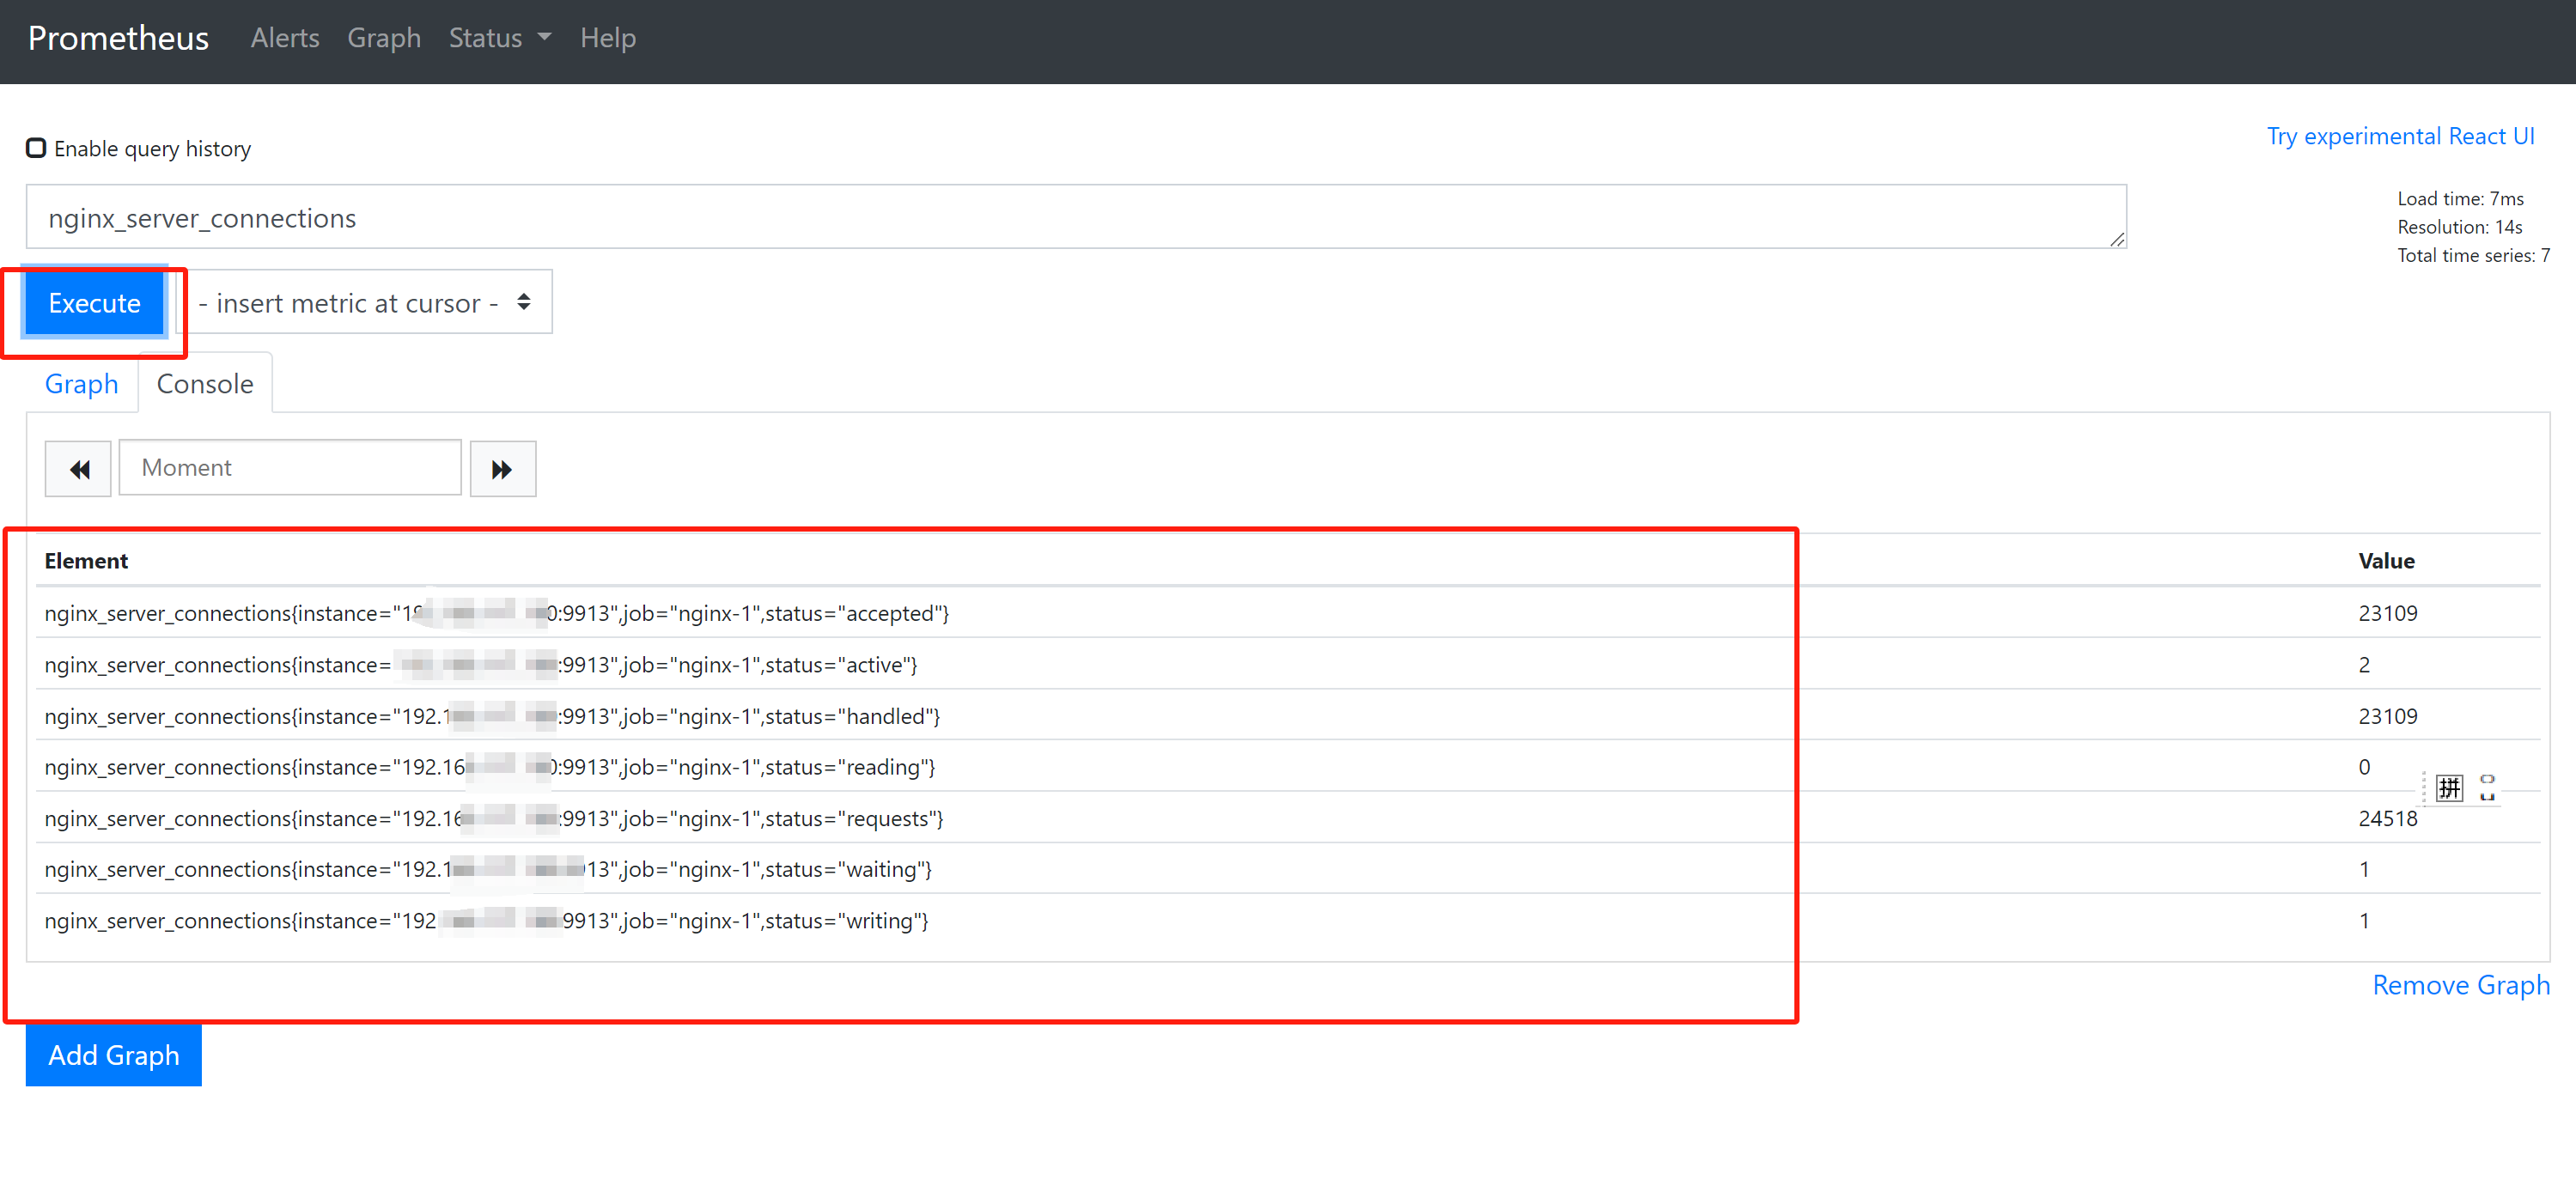Click the Add Graph button
The width and height of the screenshot is (2576, 1198).
(113, 1055)
